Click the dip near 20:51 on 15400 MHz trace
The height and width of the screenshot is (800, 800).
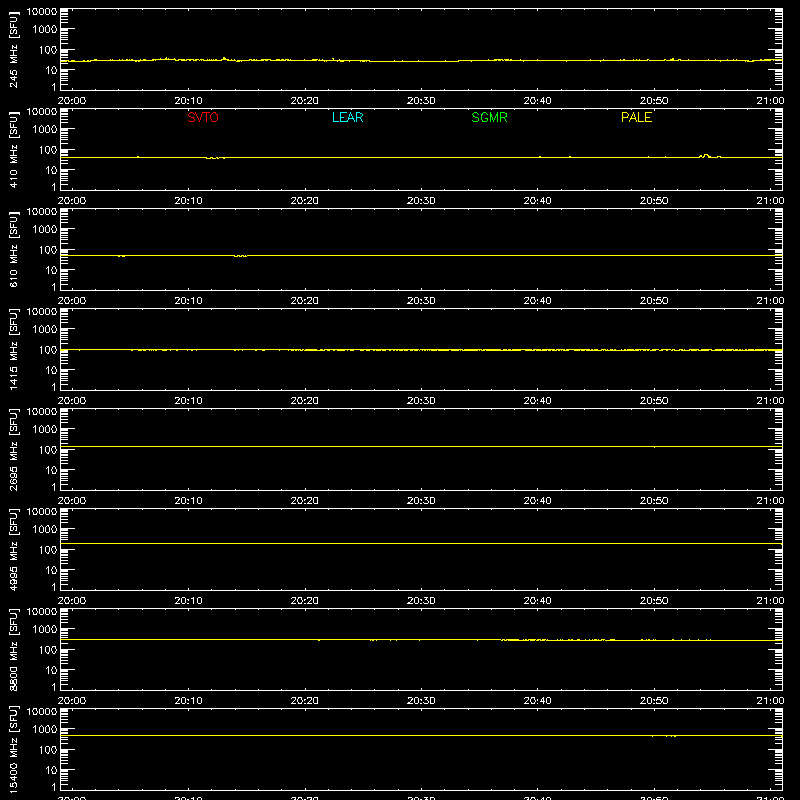pyautogui.click(x=671, y=736)
